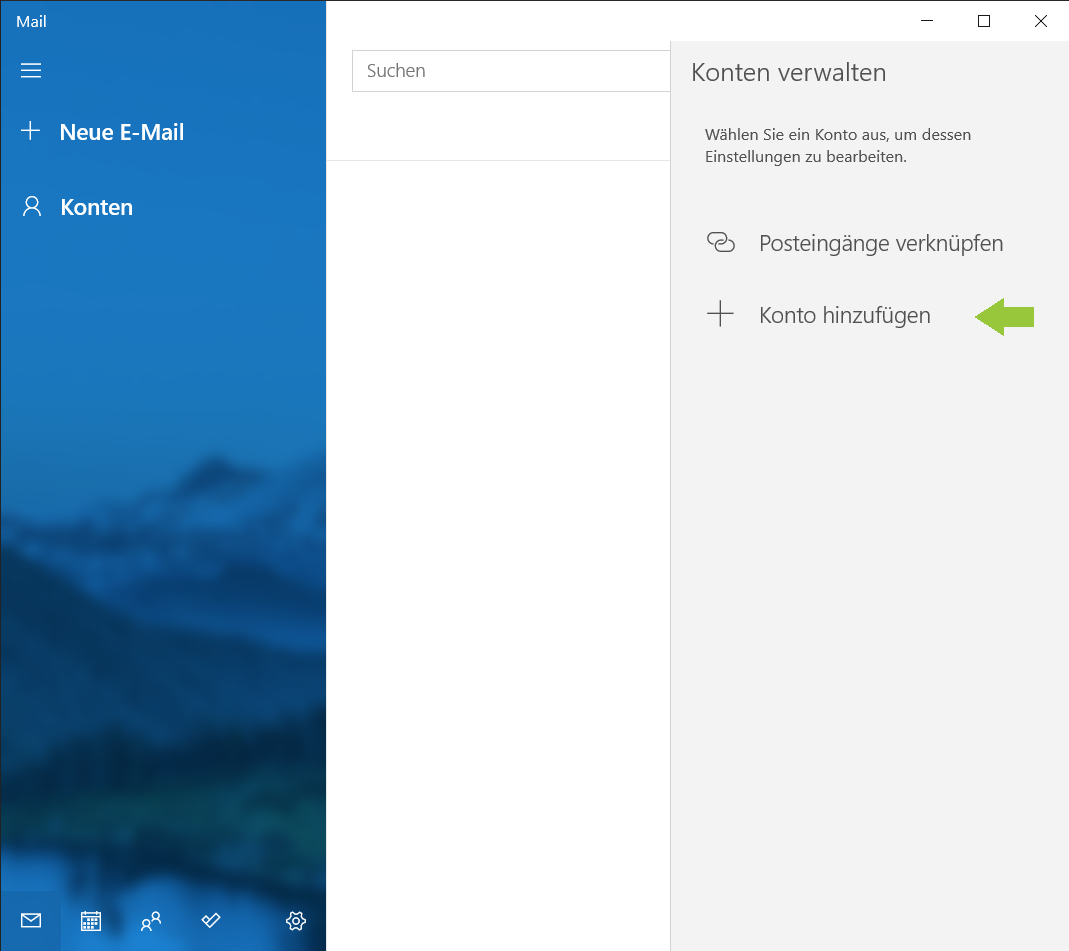
Task: Select the Neue E-Mail label
Action: (x=122, y=132)
